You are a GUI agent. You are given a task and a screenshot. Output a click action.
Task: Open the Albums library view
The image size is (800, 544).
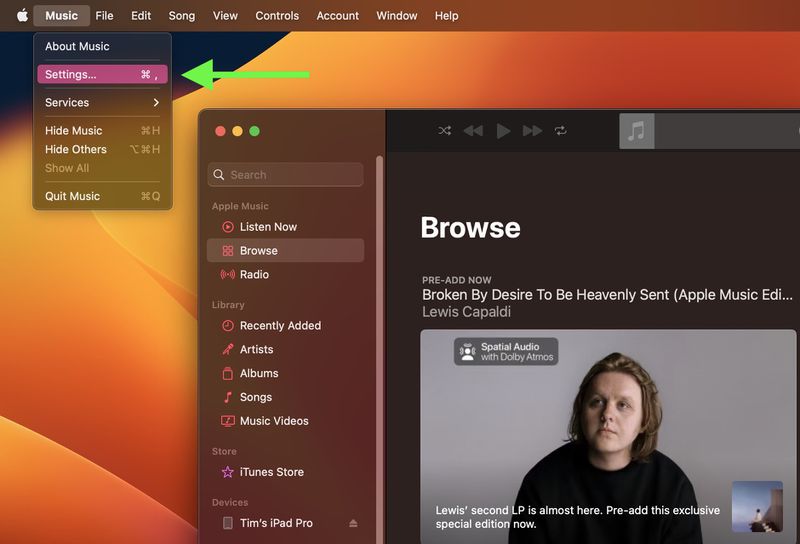point(259,374)
